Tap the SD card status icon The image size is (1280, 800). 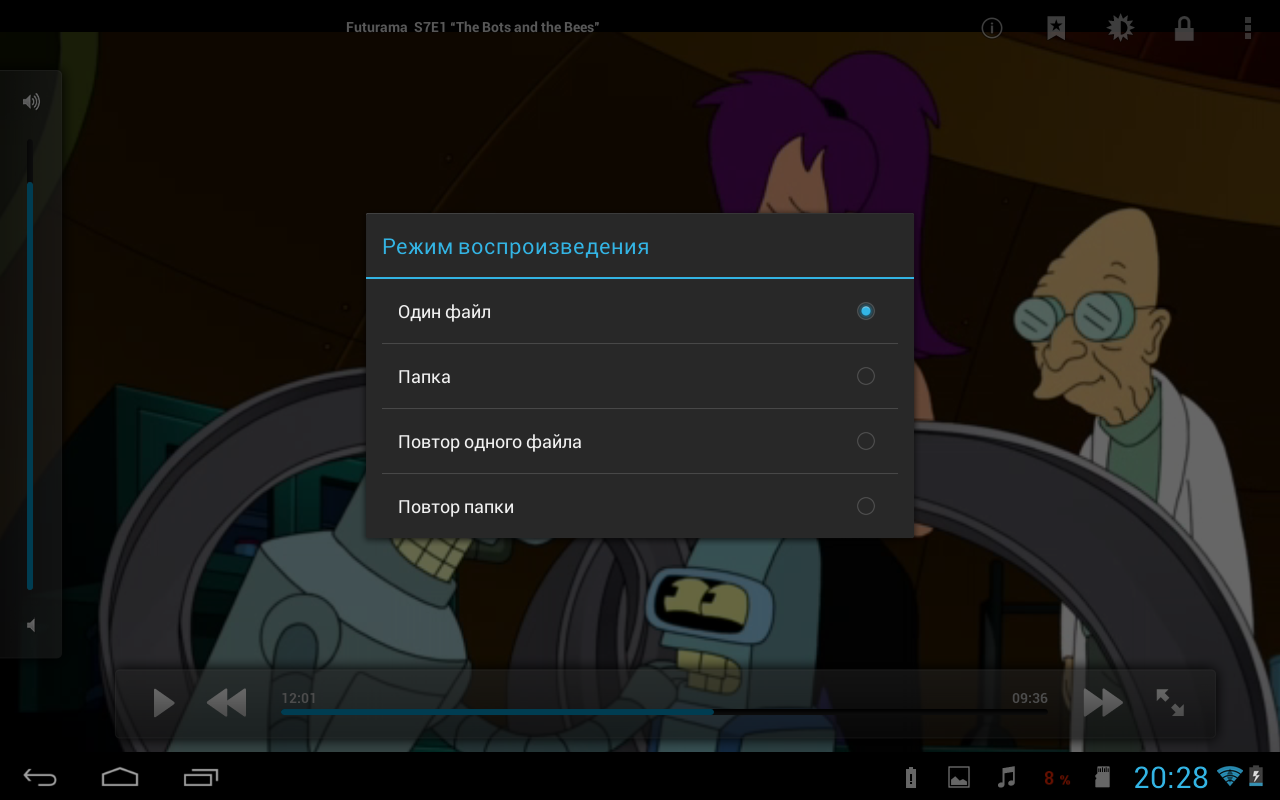click(1104, 777)
